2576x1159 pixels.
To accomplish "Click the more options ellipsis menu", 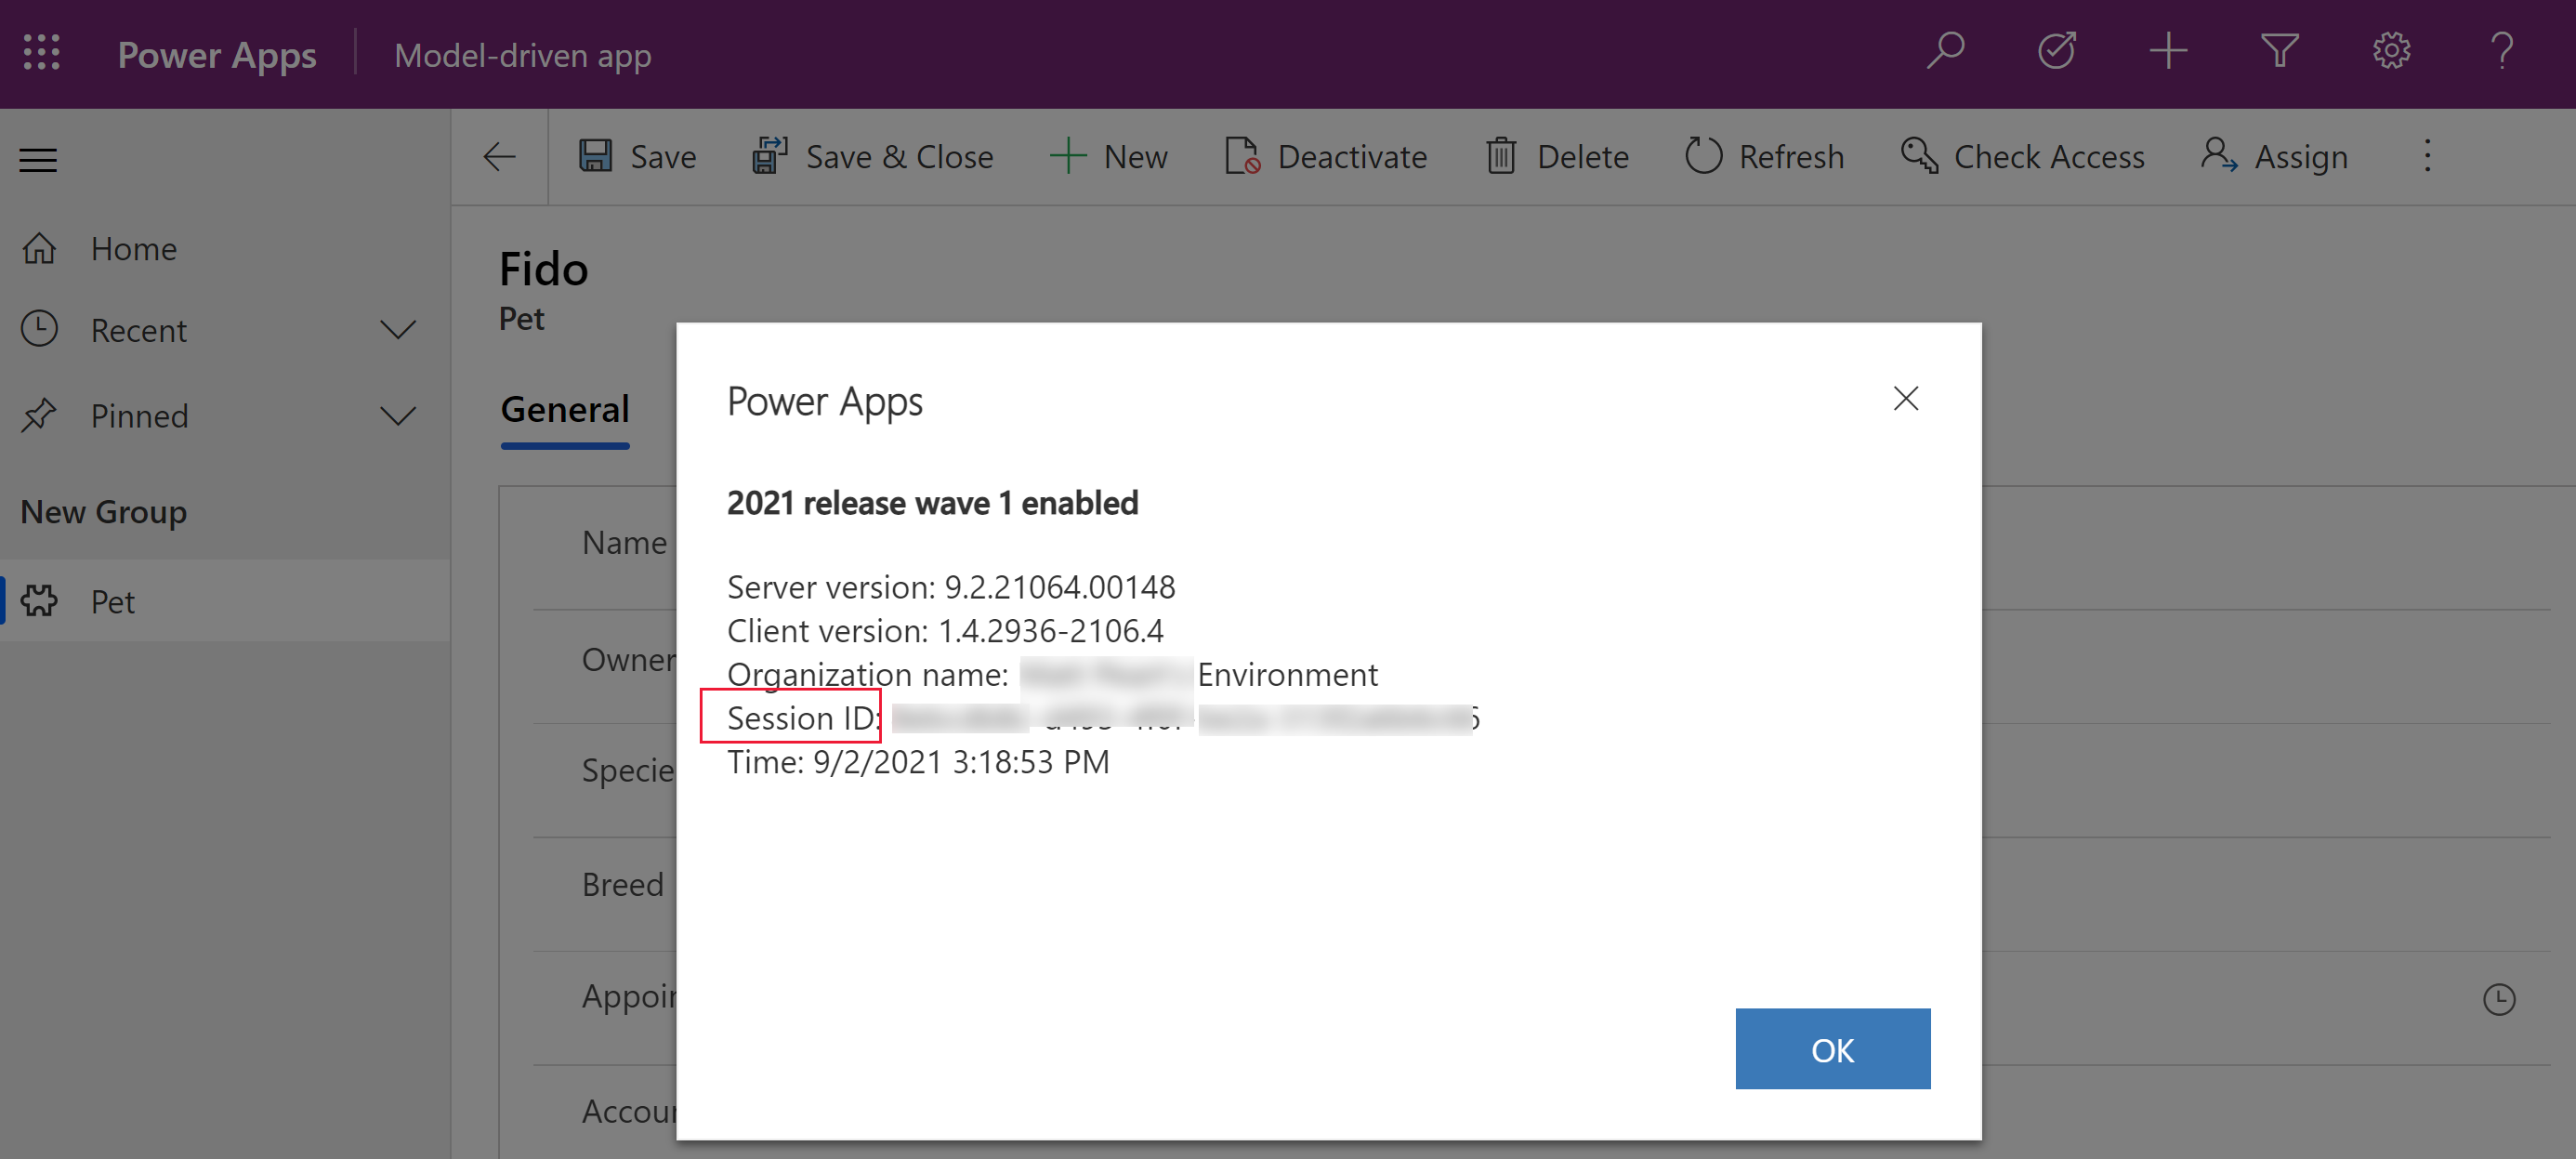I will tap(2428, 156).
